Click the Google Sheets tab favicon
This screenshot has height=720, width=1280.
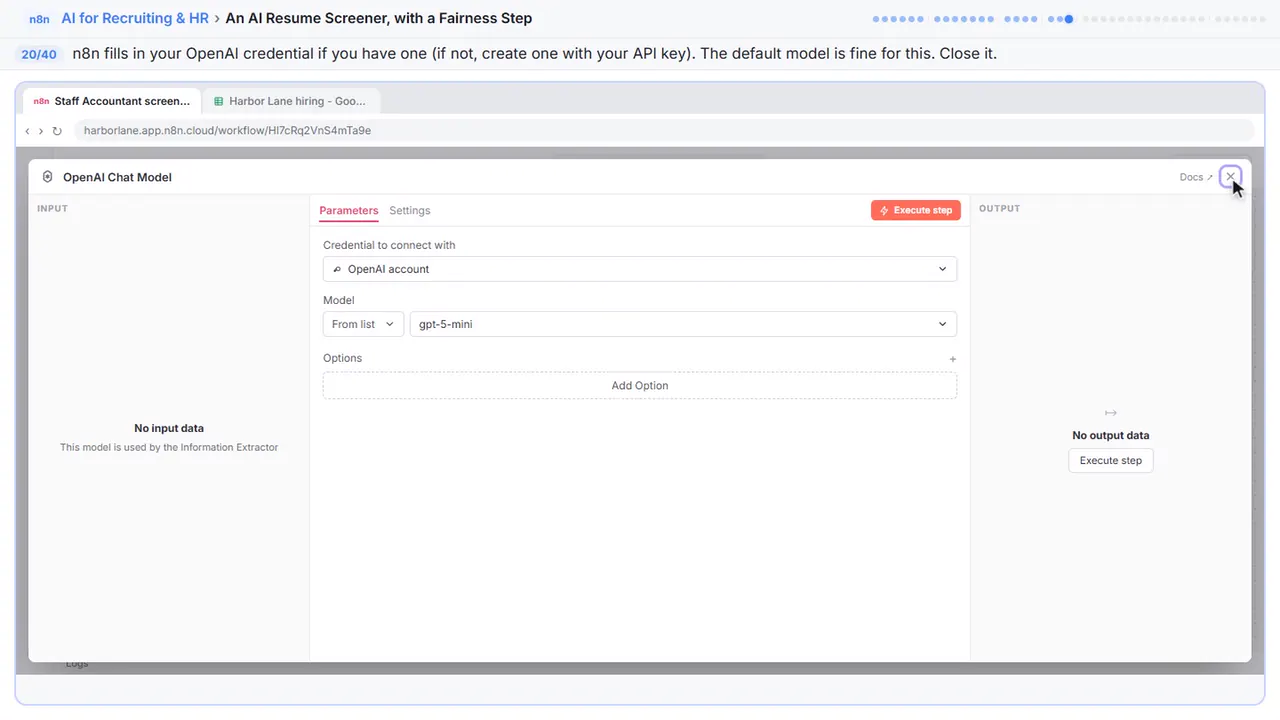click(x=219, y=101)
